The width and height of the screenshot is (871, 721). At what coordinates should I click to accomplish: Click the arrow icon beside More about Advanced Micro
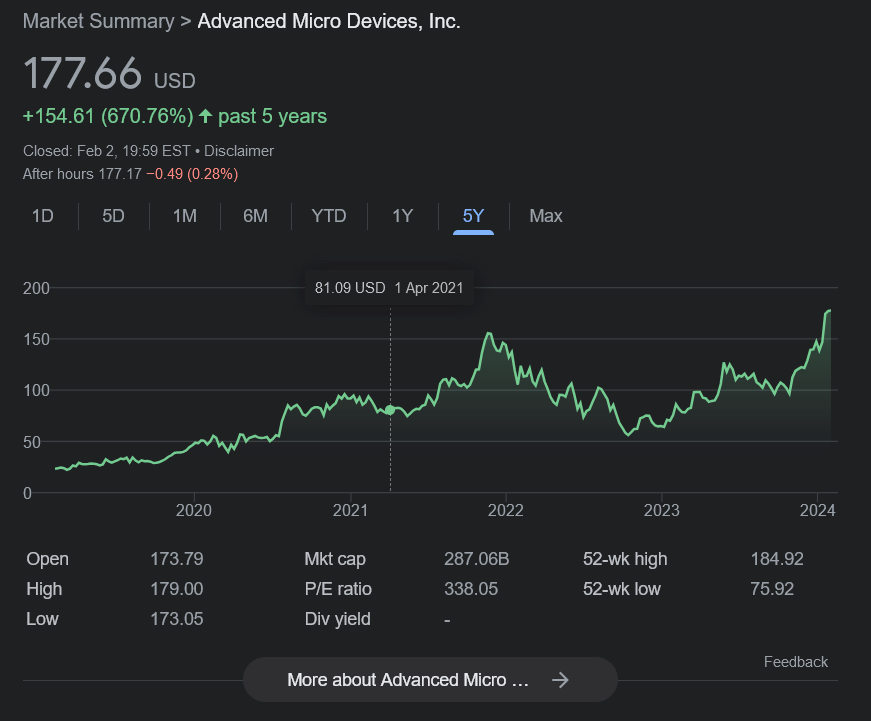[560, 680]
